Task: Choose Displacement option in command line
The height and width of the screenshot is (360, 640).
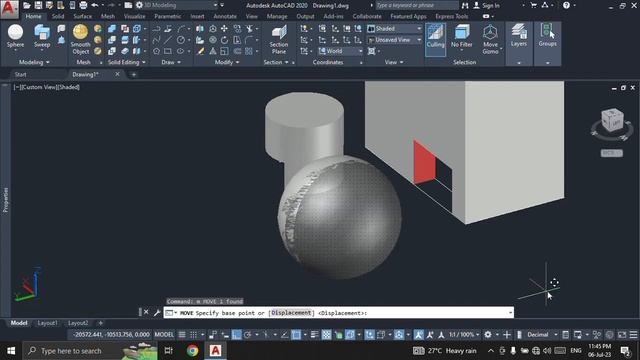Action: pos(291,313)
